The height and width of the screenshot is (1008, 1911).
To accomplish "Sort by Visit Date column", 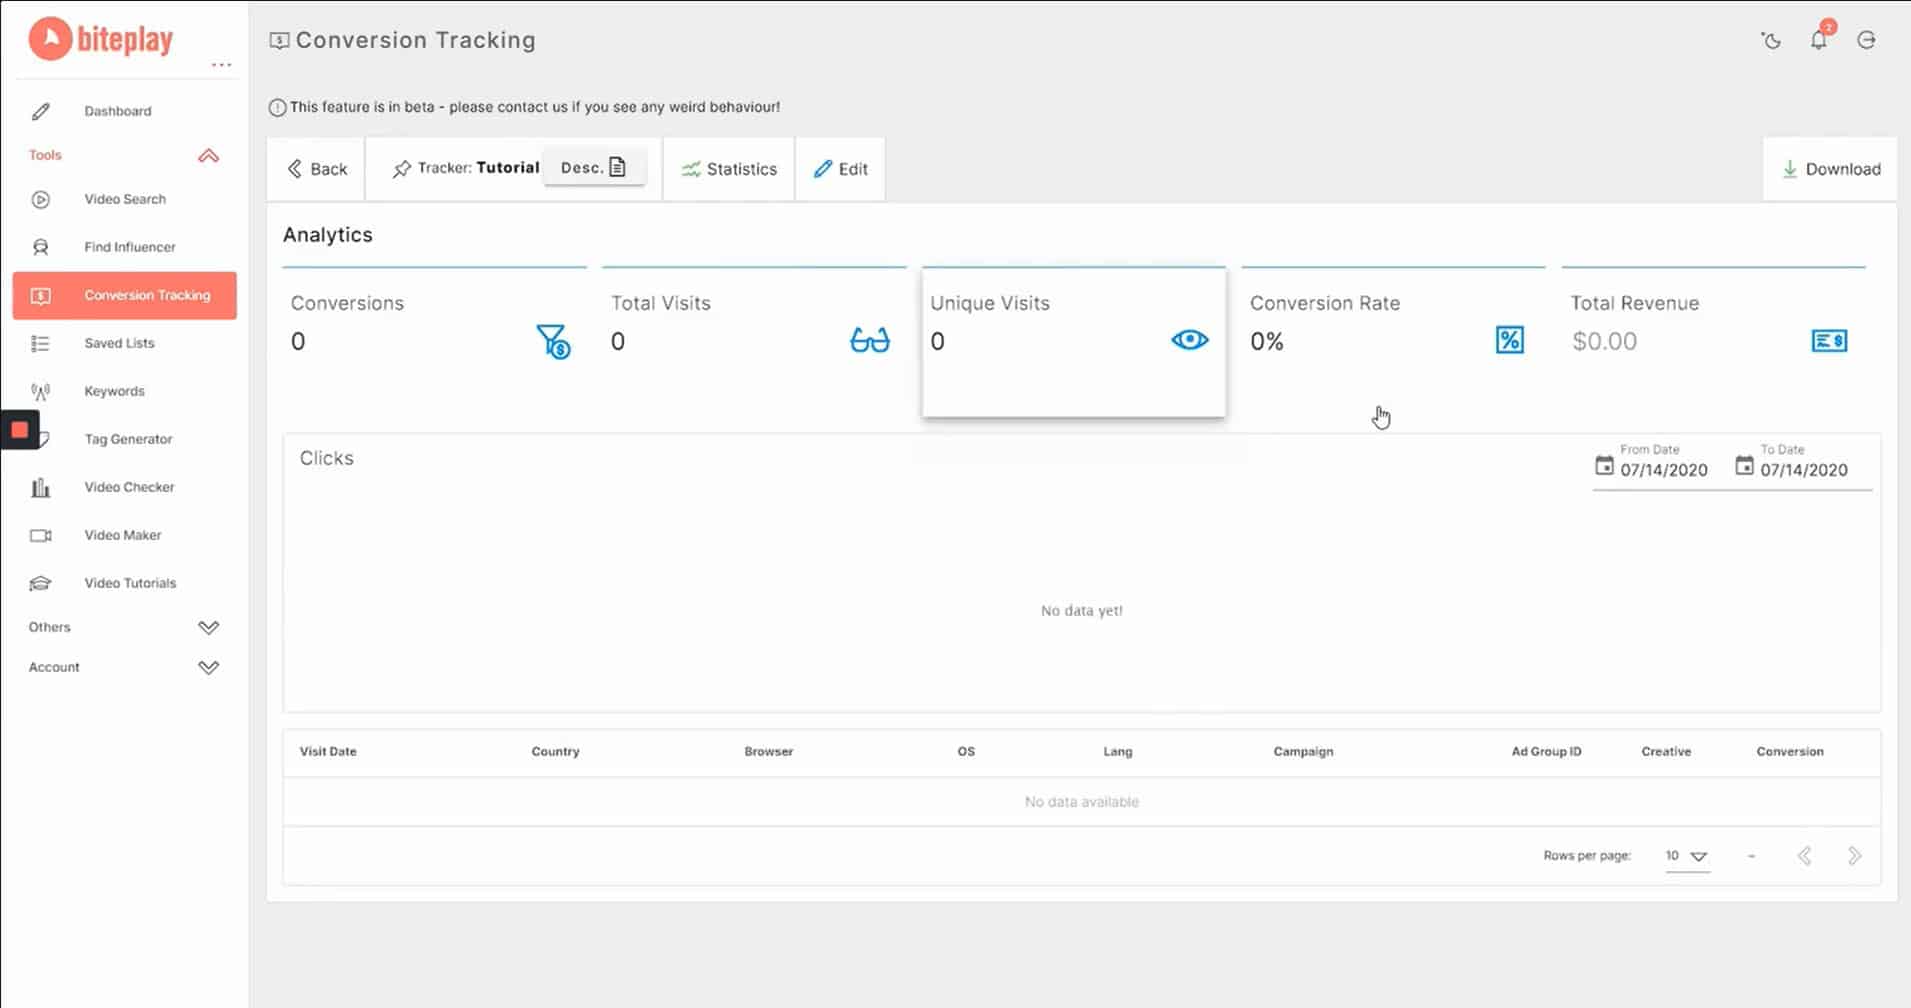I will [x=328, y=752].
